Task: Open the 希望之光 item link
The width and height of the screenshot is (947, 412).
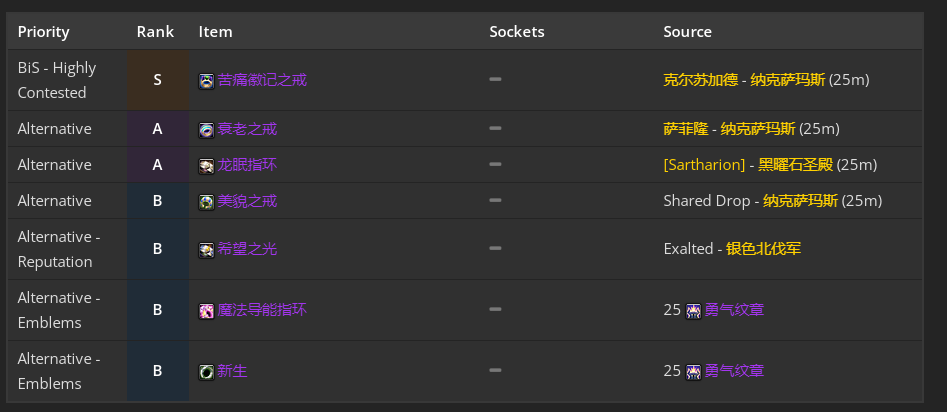Action: tap(247, 249)
